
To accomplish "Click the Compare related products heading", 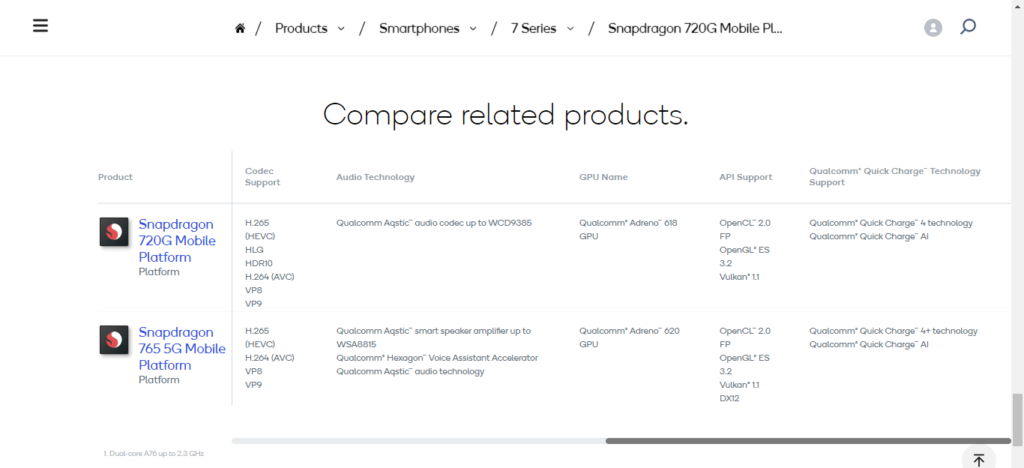I will coord(505,115).
